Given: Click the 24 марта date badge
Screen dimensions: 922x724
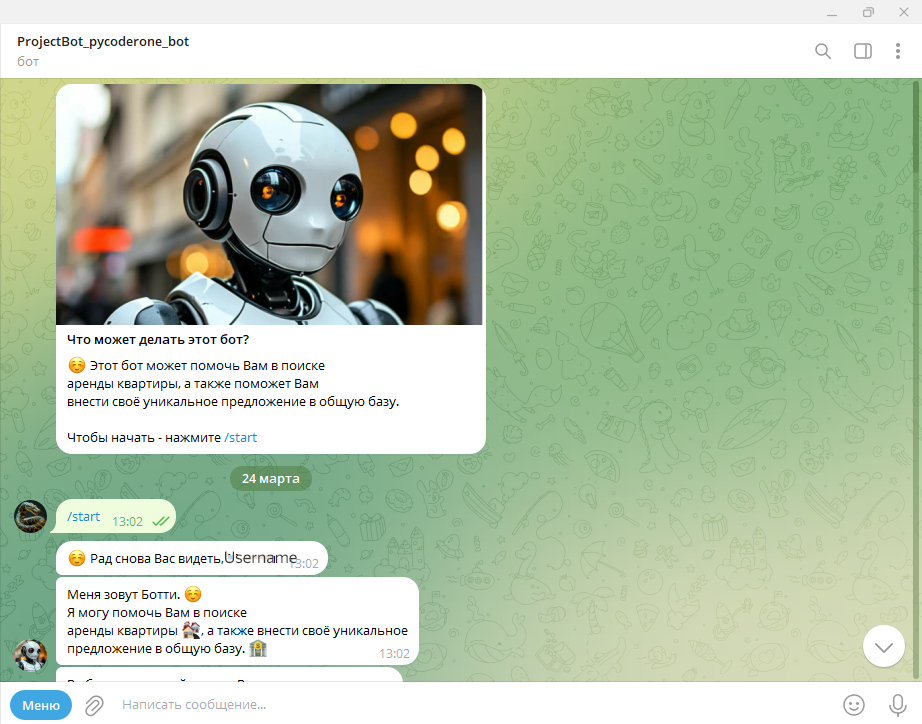Looking at the screenshot, I should pos(270,479).
